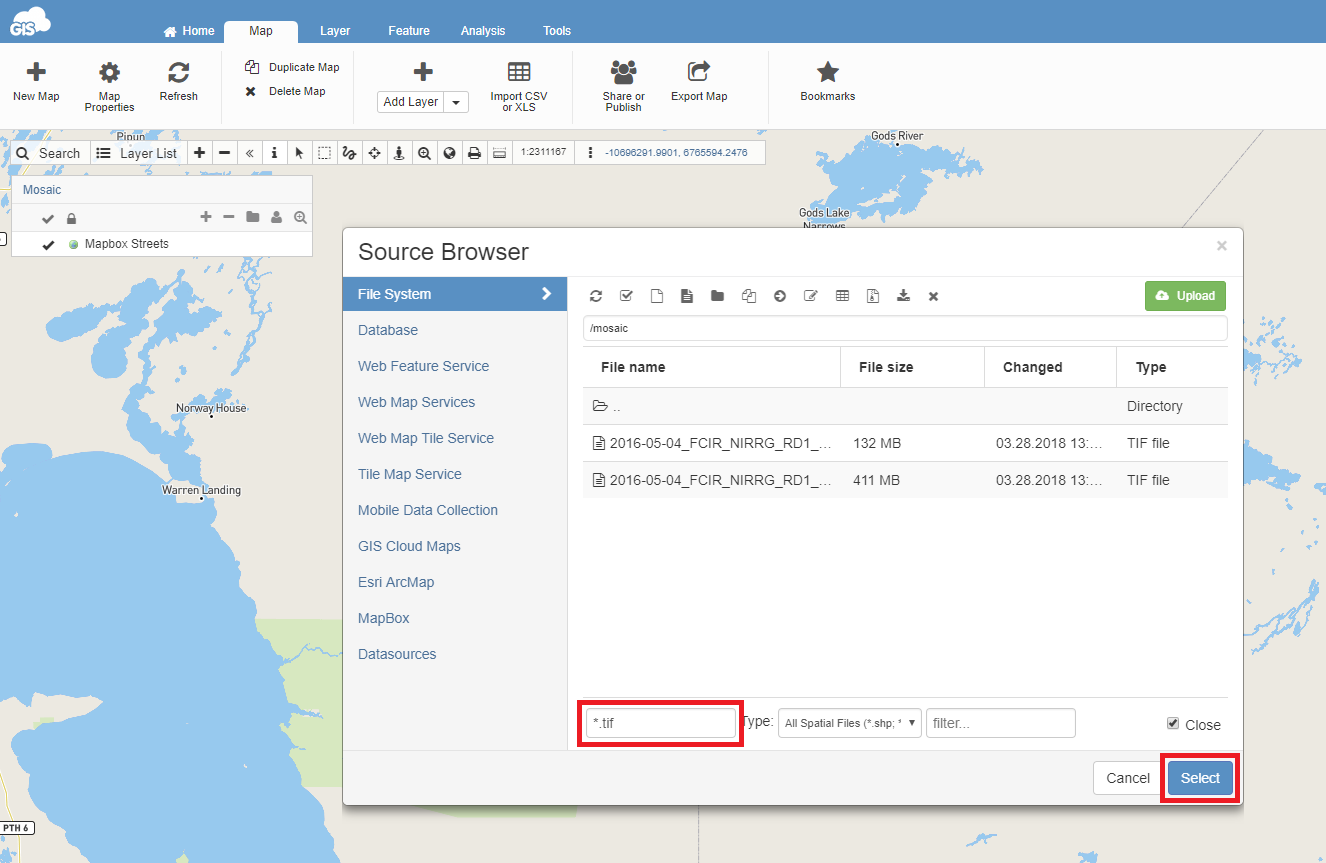Open the Type All Spatial Files dropdown
1326x863 pixels.
[849, 723]
